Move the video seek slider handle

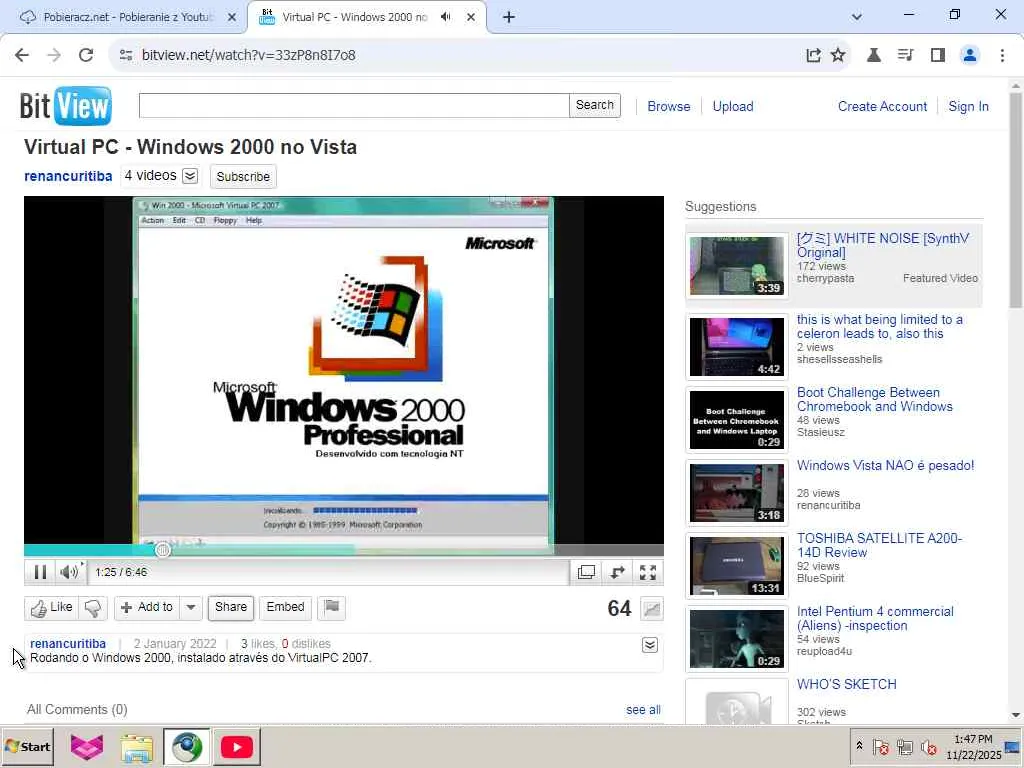163,551
